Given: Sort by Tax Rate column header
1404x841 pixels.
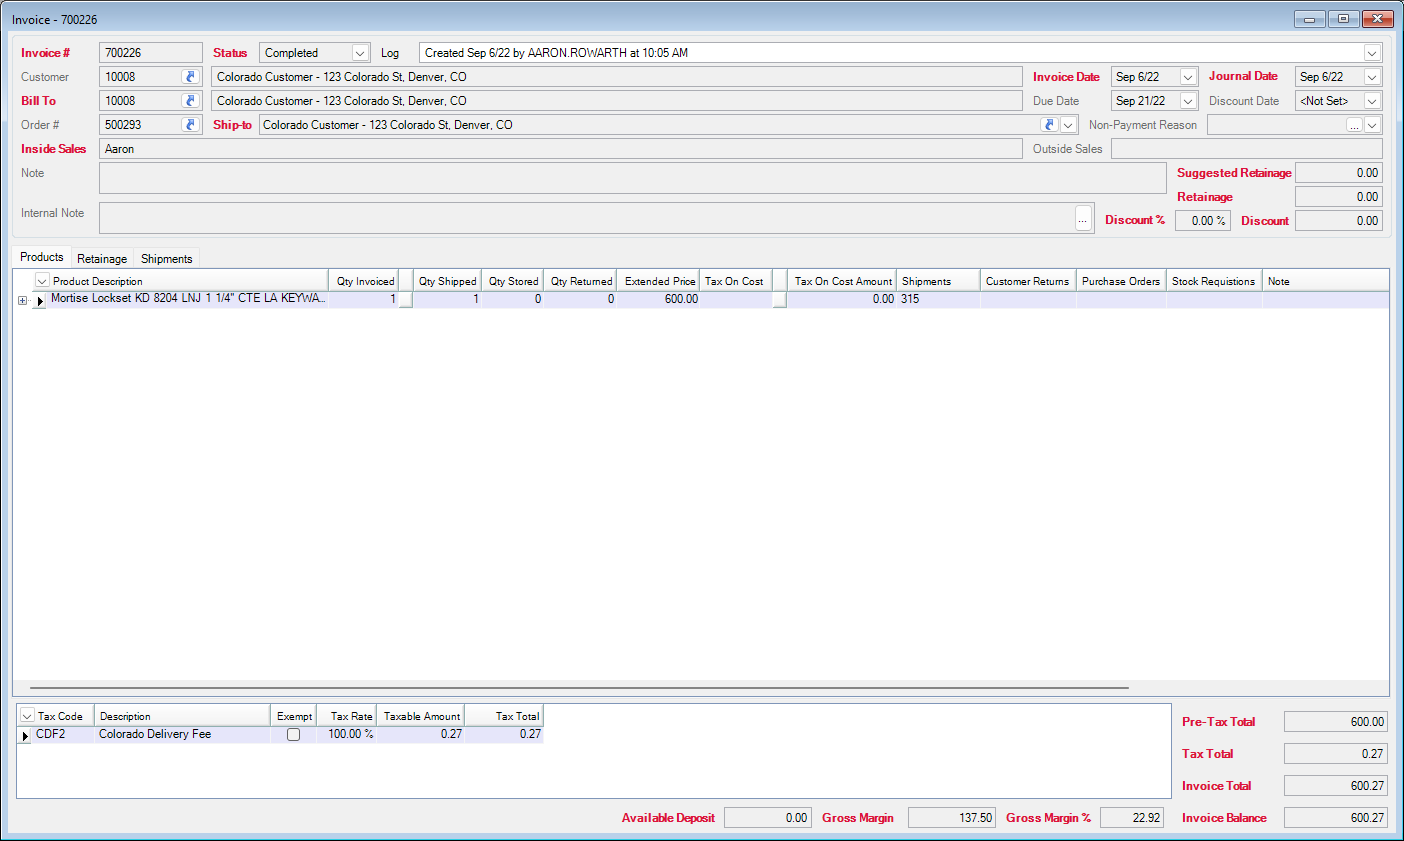Looking at the screenshot, I should (347, 716).
